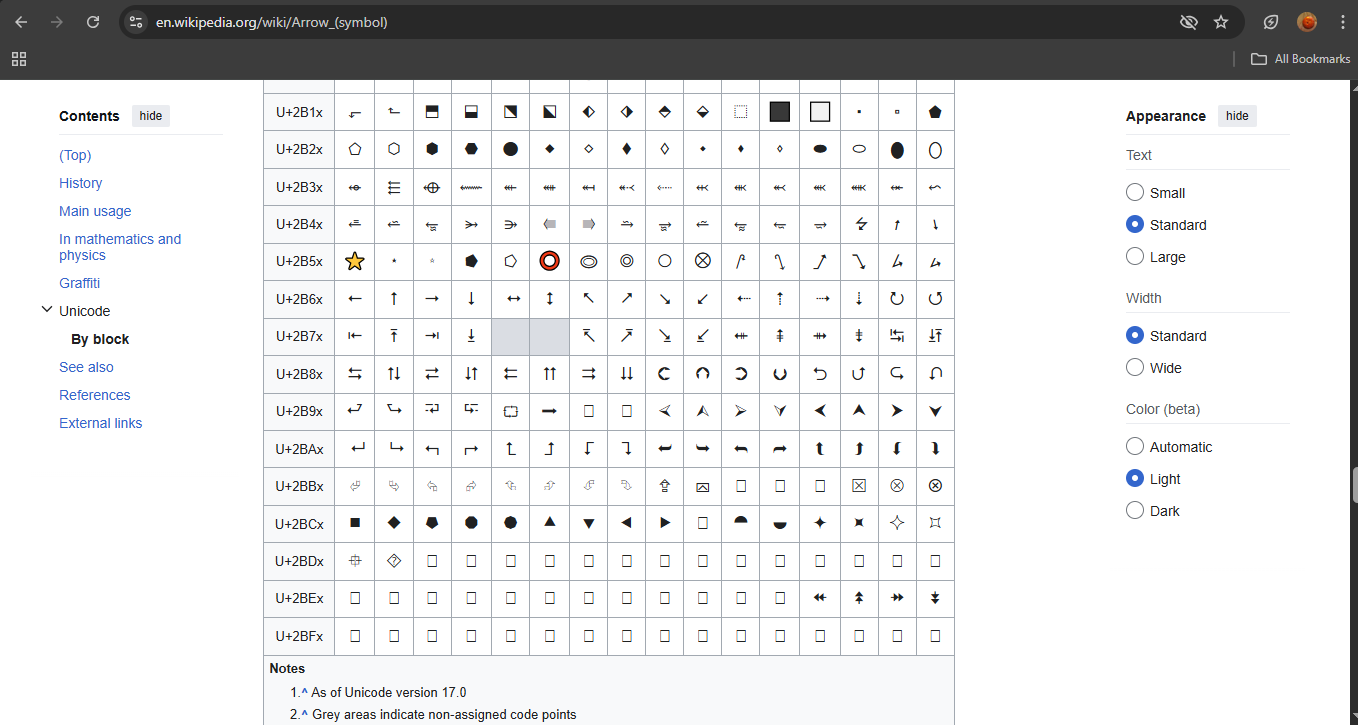Switch width to Wide

click(1135, 367)
